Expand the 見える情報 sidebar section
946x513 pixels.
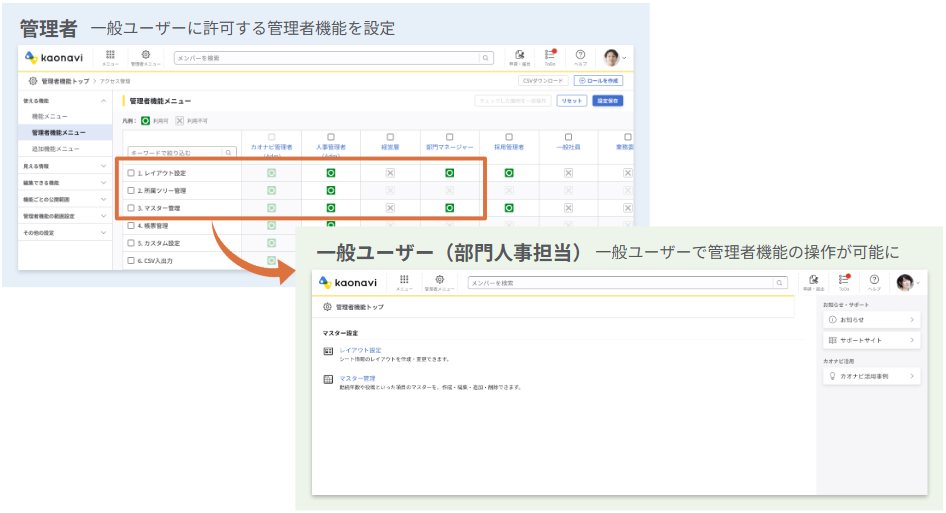(x=103, y=166)
